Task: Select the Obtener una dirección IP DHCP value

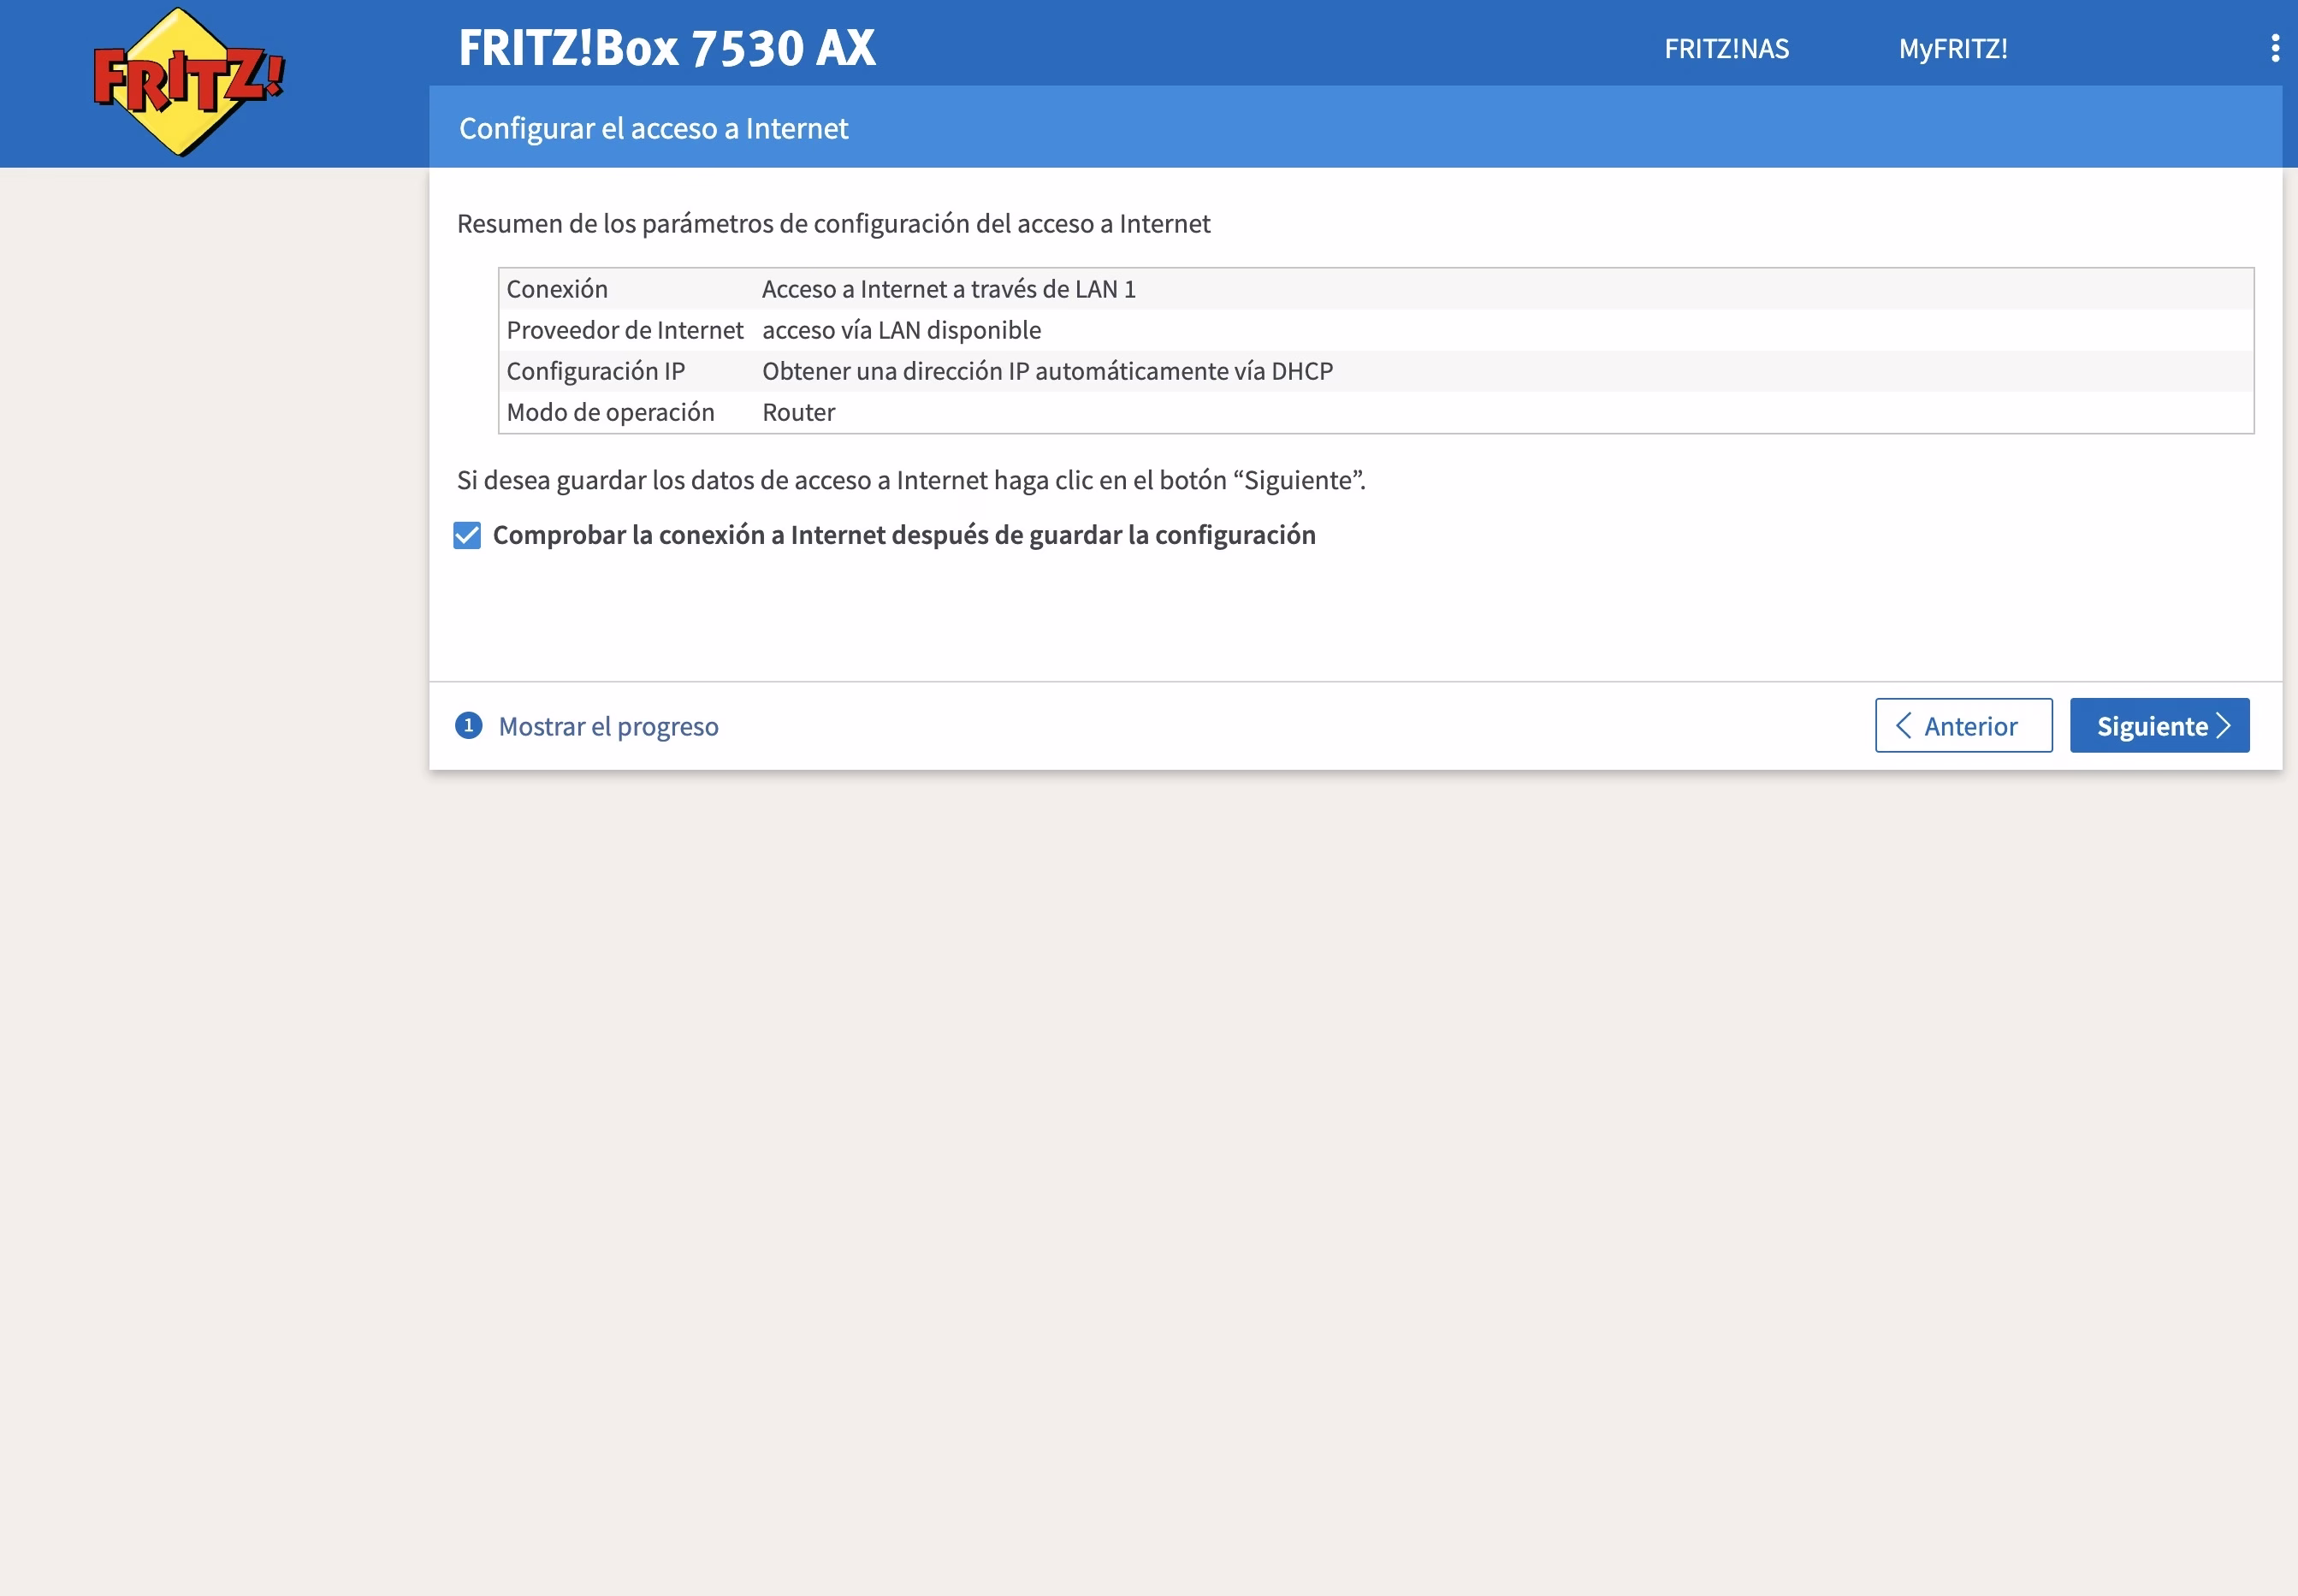Action: (x=1047, y=371)
